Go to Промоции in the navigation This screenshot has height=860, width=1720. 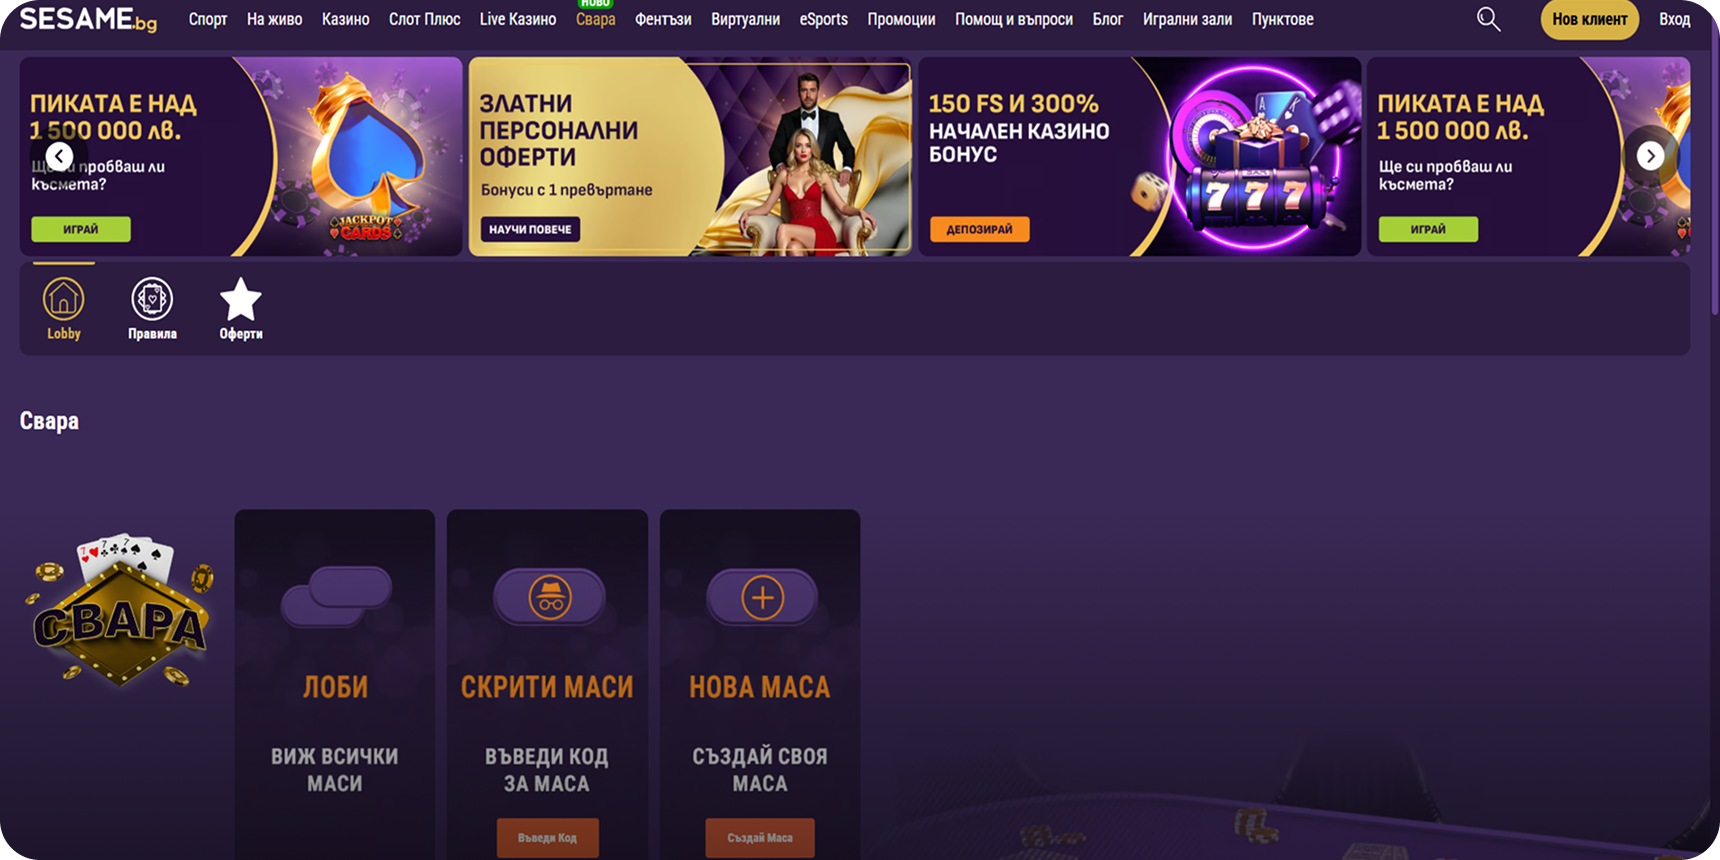(901, 19)
